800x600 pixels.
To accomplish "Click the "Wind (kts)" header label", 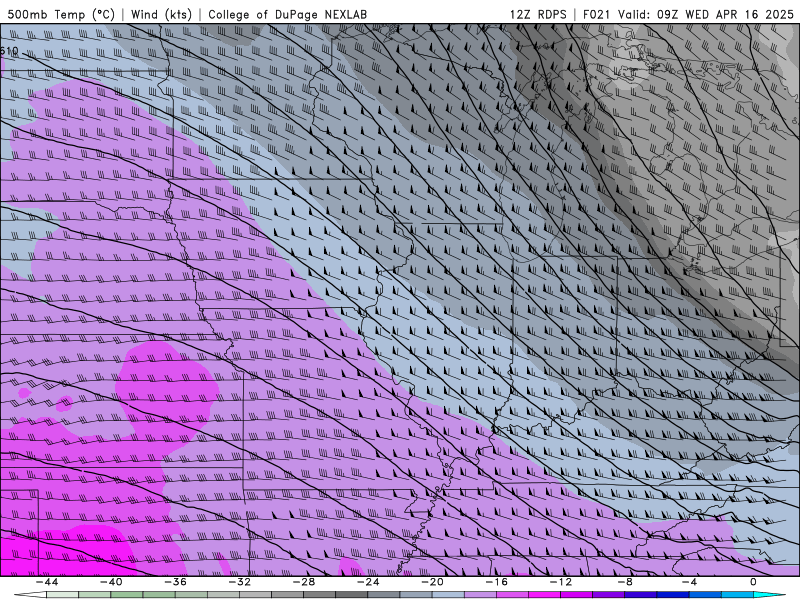I will pyautogui.click(x=161, y=14).
